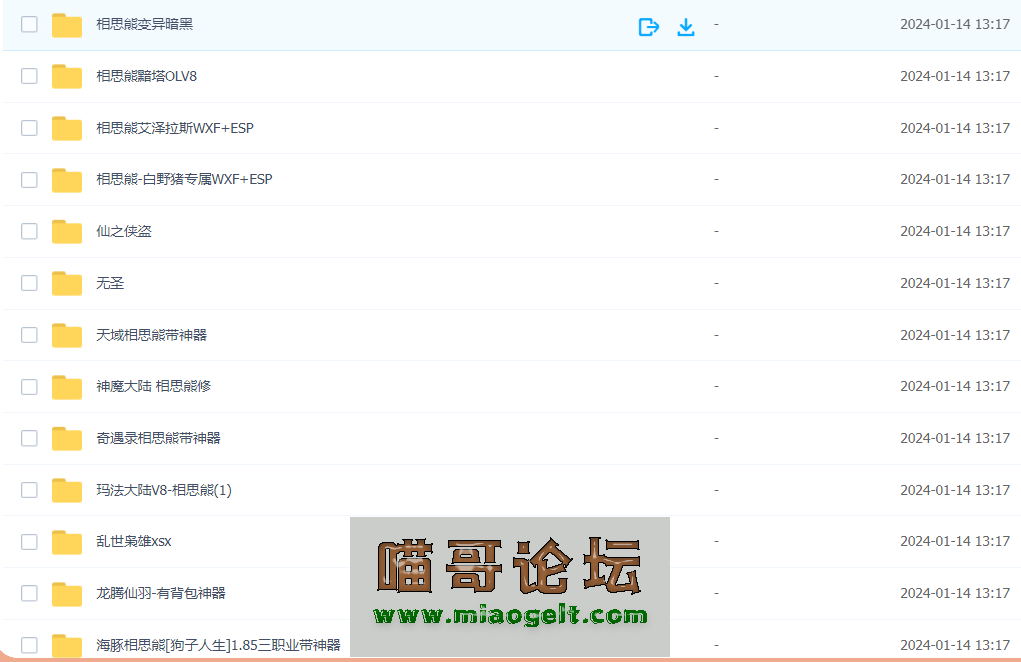Viewport: 1021px width, 662px height.
Task: Click the folder icon for 相思熊黯塔OLV8
Action: (67, 77)
